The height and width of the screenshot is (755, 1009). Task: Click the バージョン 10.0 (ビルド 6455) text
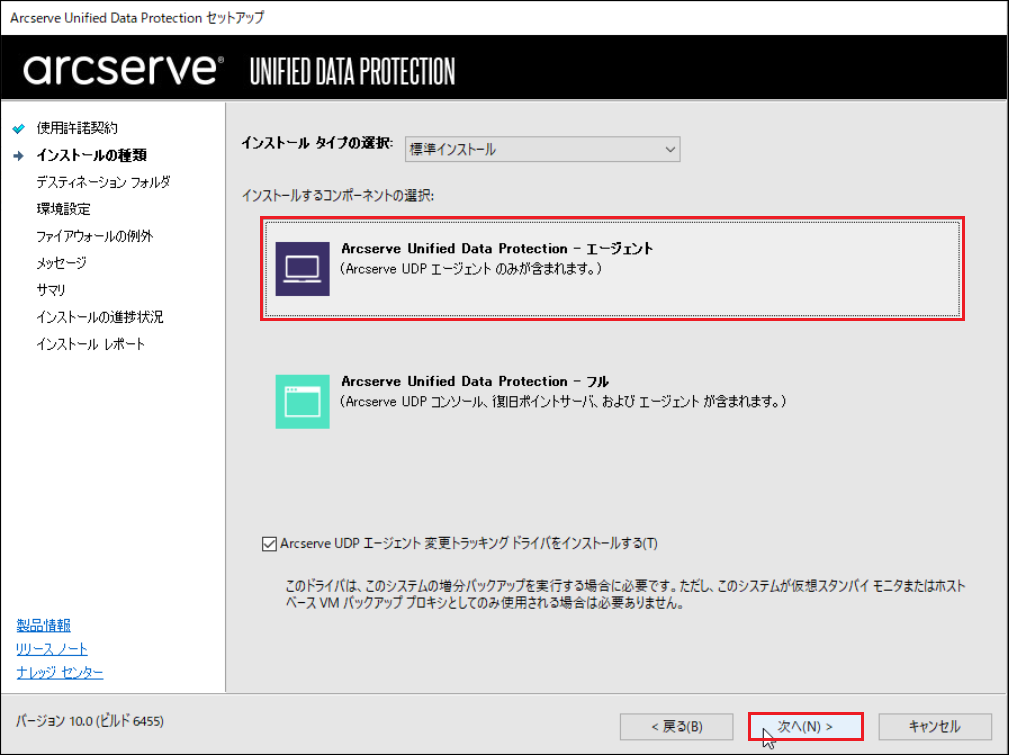pyautogui.click(x=90, y=721)
